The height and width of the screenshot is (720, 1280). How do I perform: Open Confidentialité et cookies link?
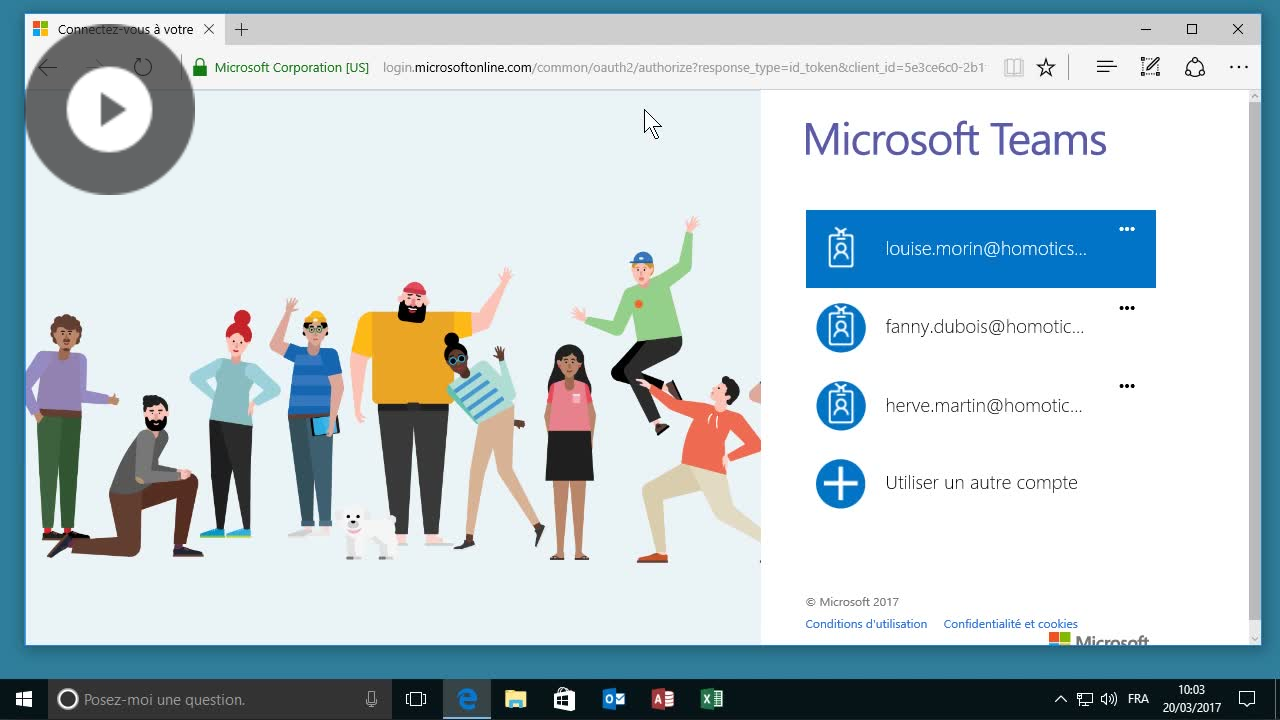[x=1010, y=624]
